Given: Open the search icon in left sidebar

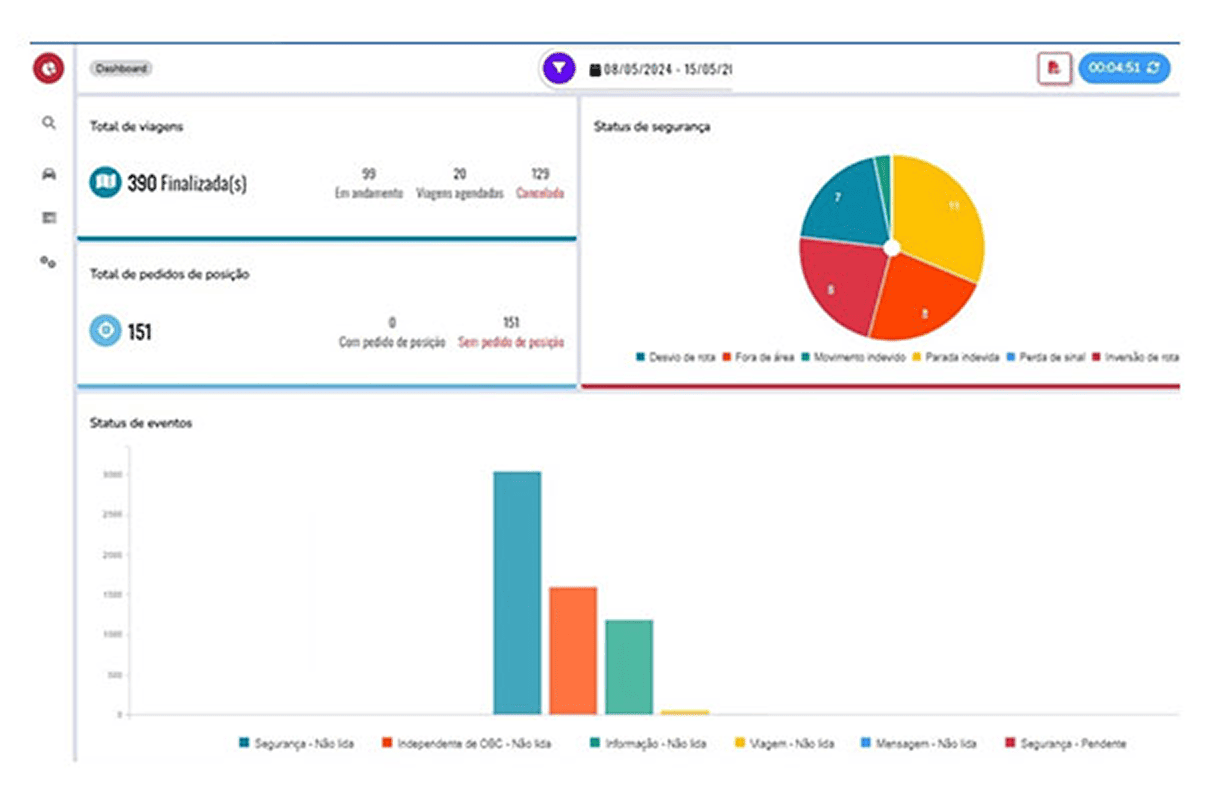Looking at the screenshot, I should [x=48, y=123].
